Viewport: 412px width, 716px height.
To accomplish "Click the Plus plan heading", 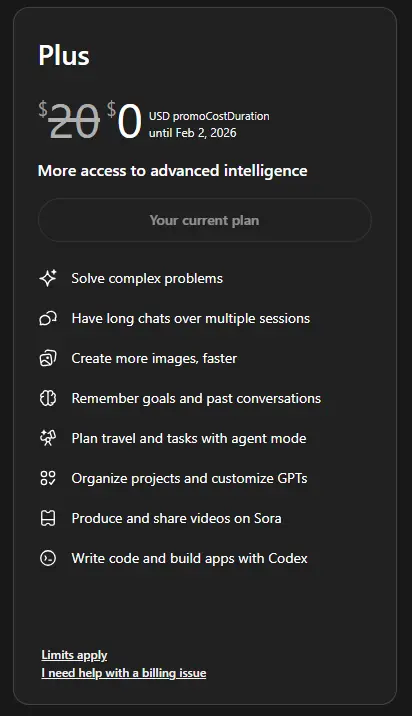I will click(64, 56).
